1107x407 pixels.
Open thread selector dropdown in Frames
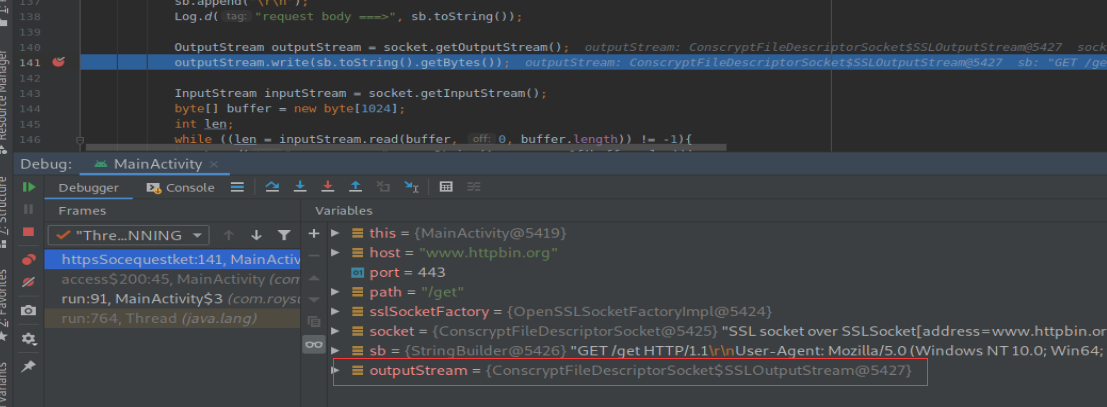128,235
